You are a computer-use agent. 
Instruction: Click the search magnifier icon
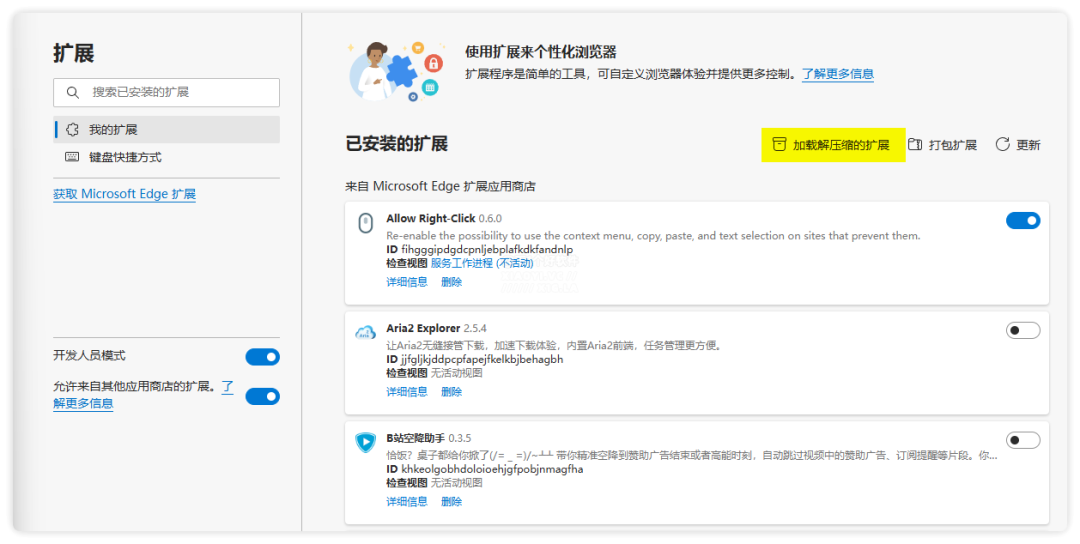pos(72,92)
